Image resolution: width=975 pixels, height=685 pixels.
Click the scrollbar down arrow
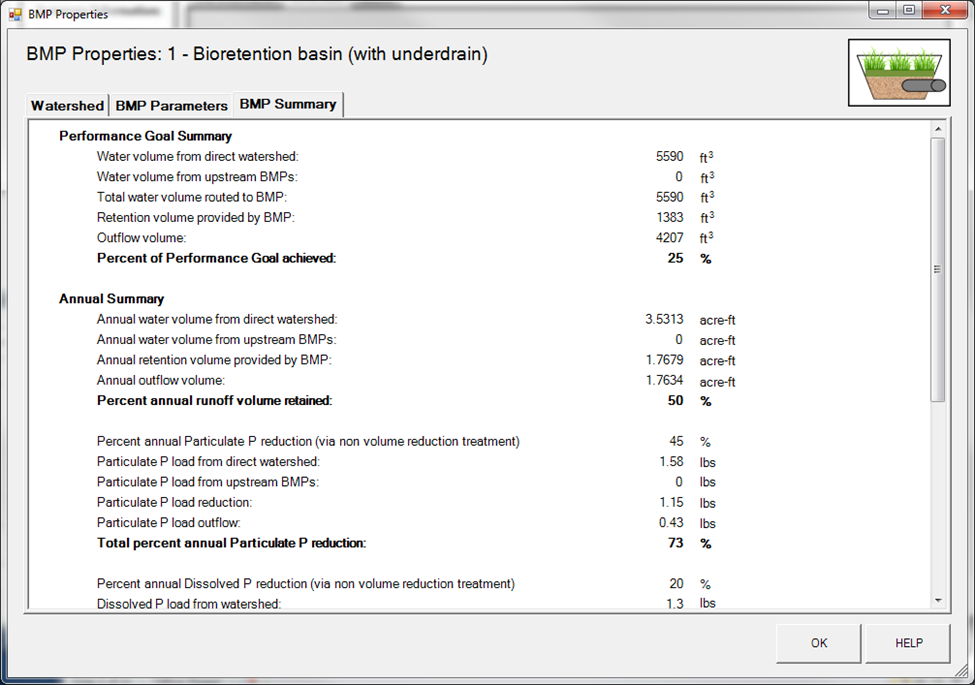938,600
